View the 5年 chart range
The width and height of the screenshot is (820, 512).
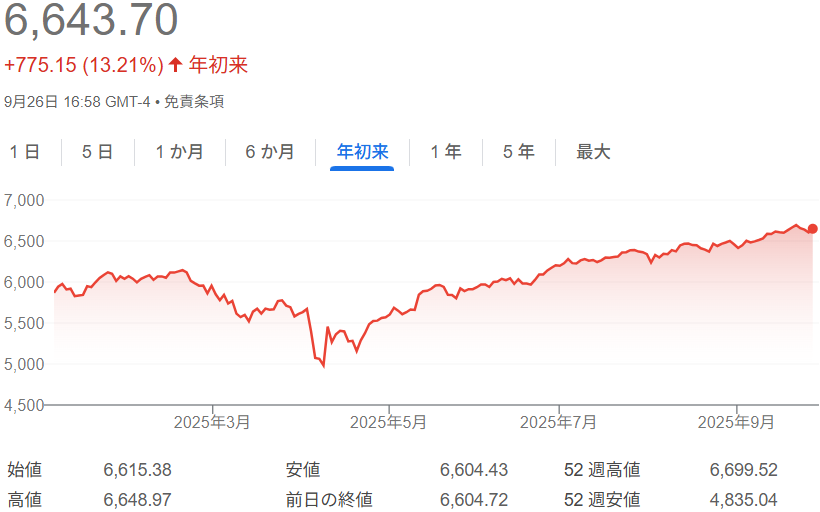pos(518,152)
